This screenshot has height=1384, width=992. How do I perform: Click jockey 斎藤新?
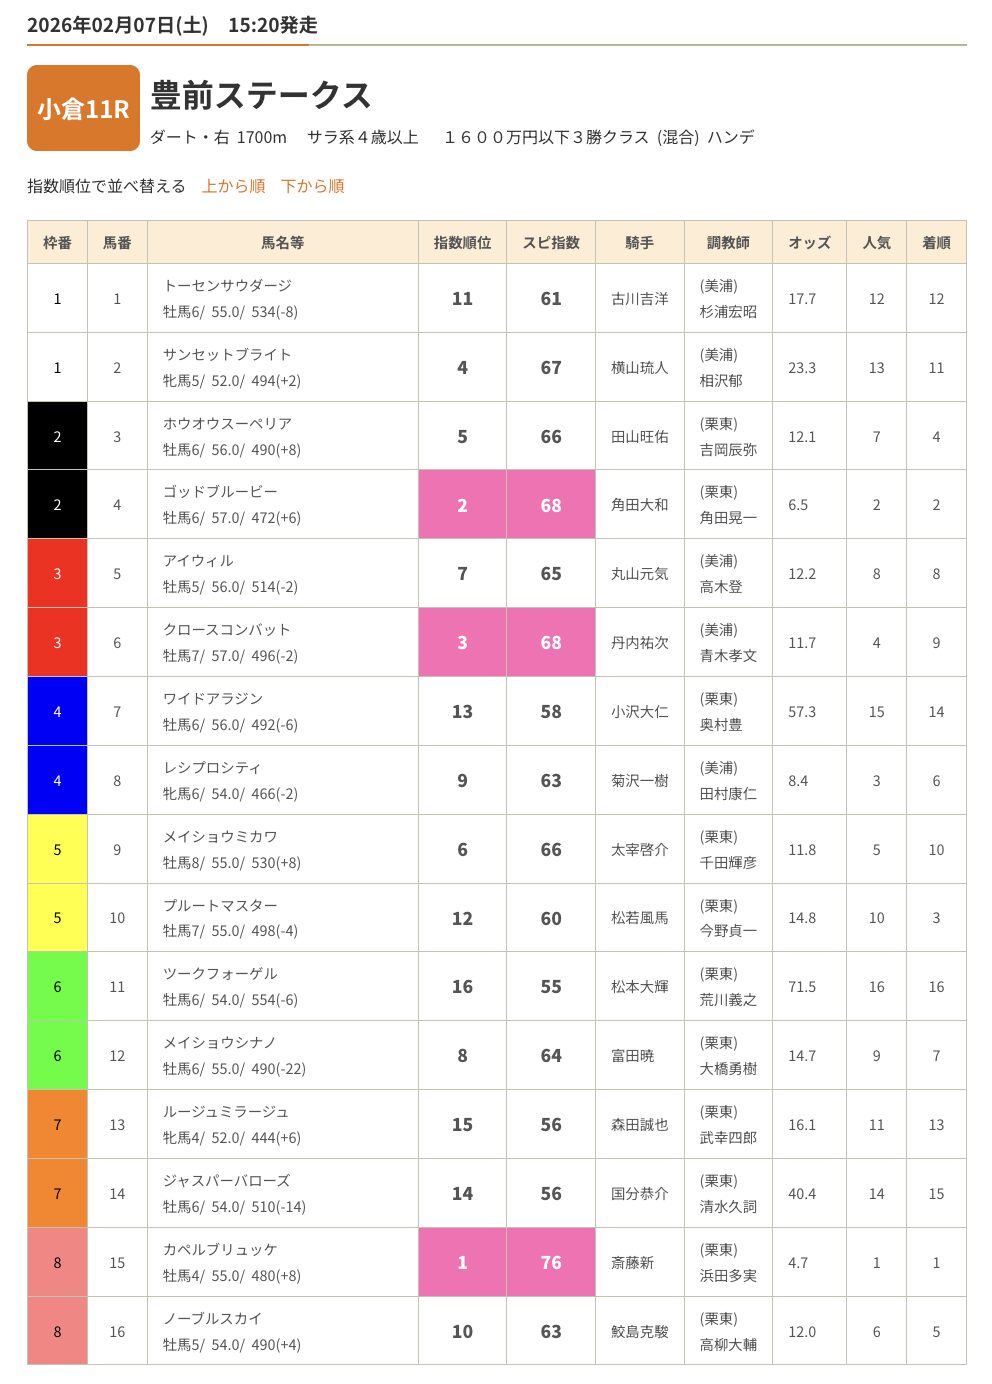[x=632, y=1263]
